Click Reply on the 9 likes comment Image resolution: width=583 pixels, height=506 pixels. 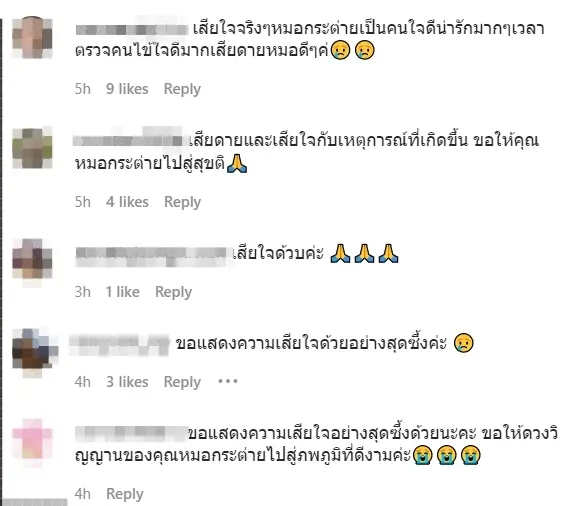tap(182, 89)
